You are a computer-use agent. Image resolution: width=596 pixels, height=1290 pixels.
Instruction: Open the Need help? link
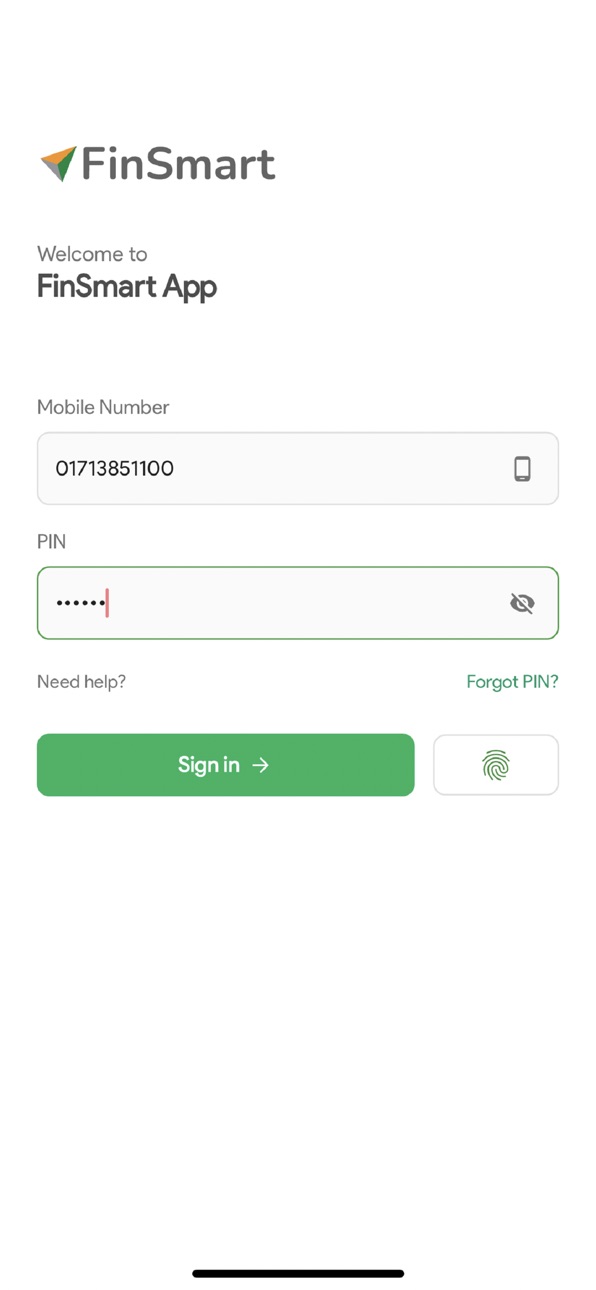click(x=81, y=682)
